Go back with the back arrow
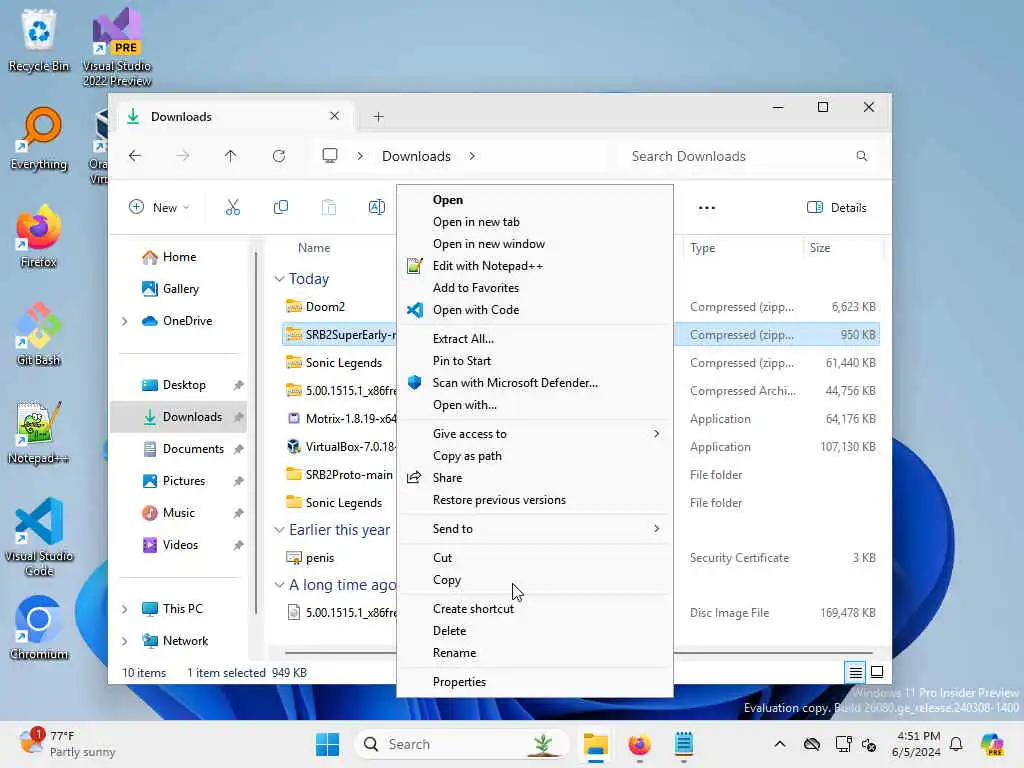The image size is (1024, 768). tap(135, 156)
